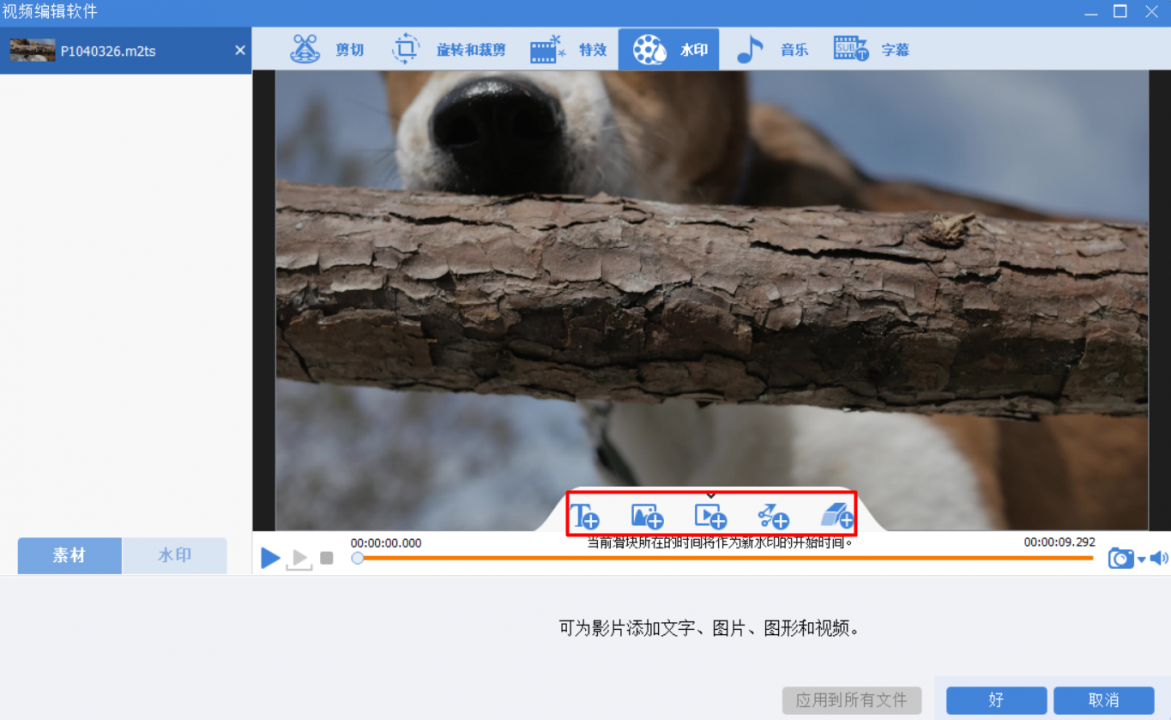Open the 特效 effects tab

[x=568, y=49]
